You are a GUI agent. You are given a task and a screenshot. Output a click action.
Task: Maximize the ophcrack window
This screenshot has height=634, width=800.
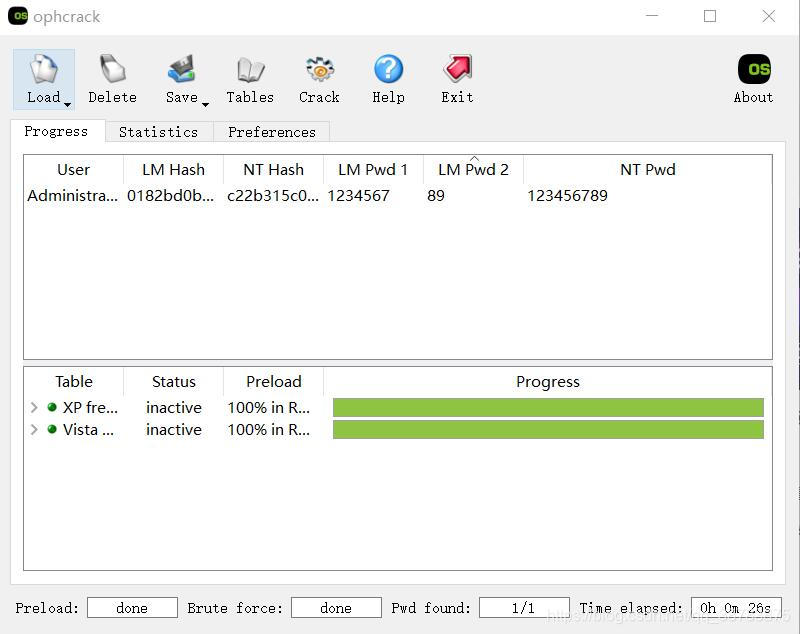[710, 16]
